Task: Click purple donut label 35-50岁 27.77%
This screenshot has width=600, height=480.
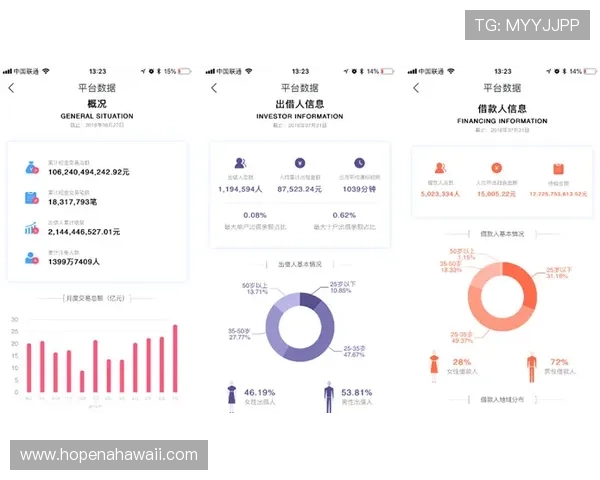Action: (239, 334)
